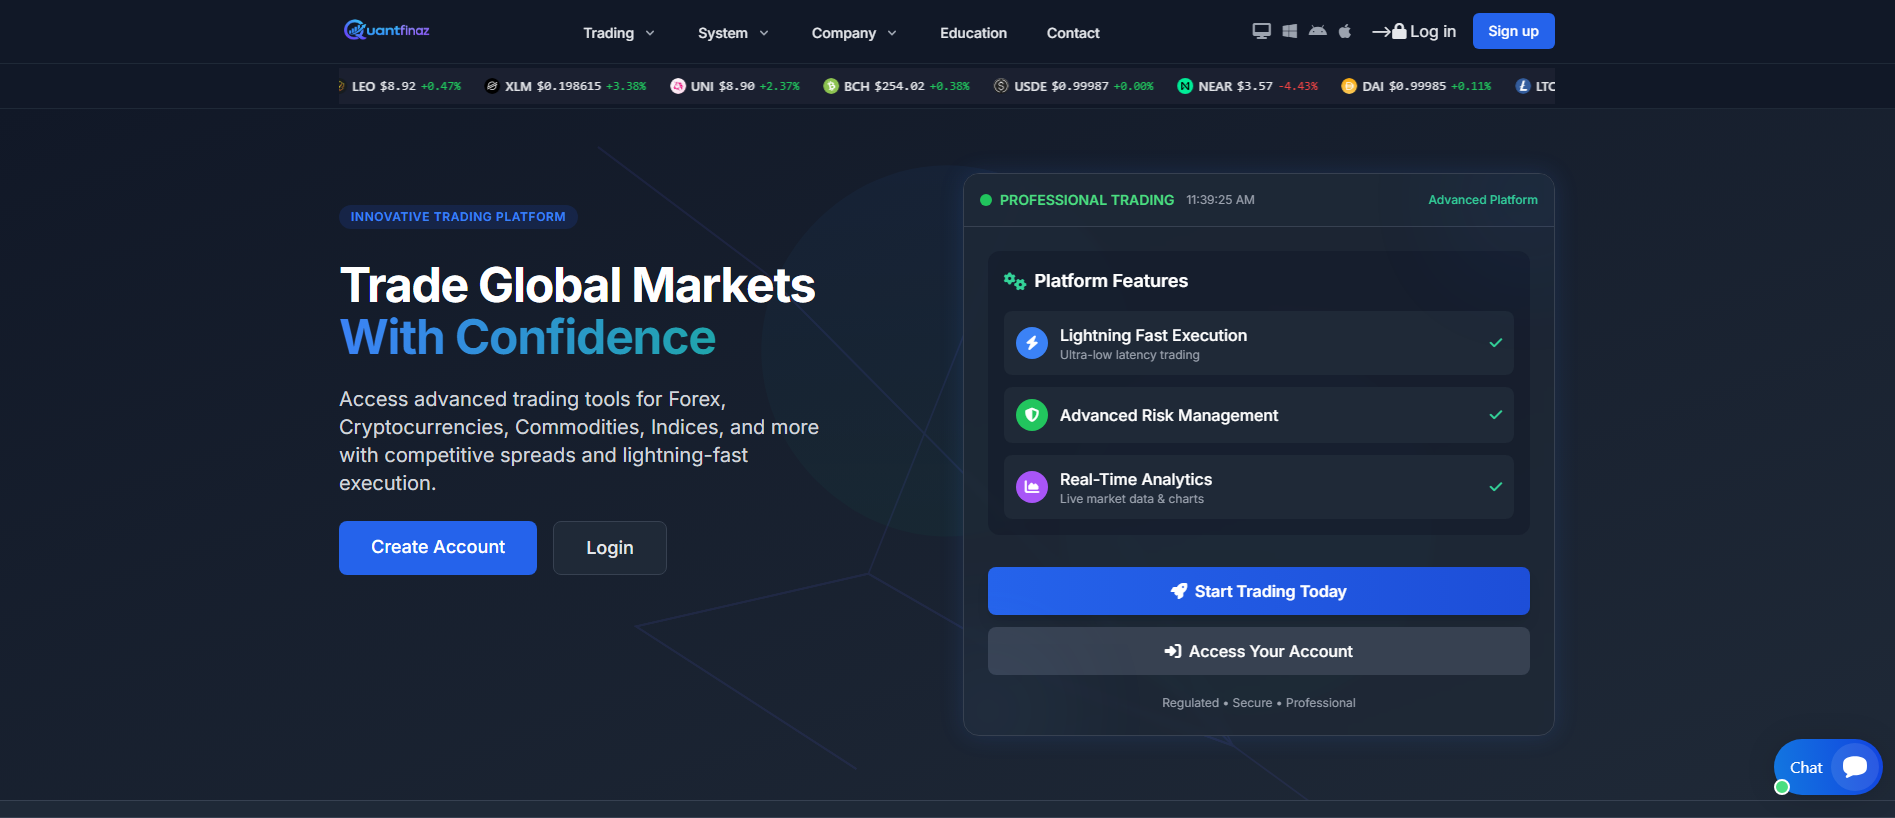Open the Contact page
This screenshot has width=1895, height=818.
1073,33
